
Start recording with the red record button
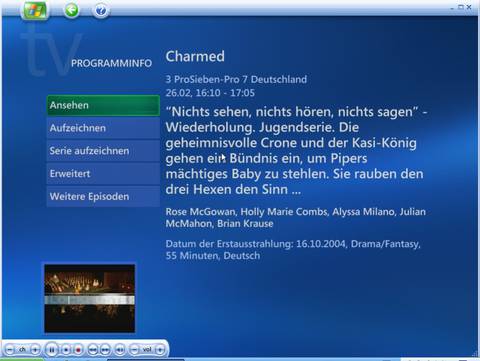click(x=78, y=350)
